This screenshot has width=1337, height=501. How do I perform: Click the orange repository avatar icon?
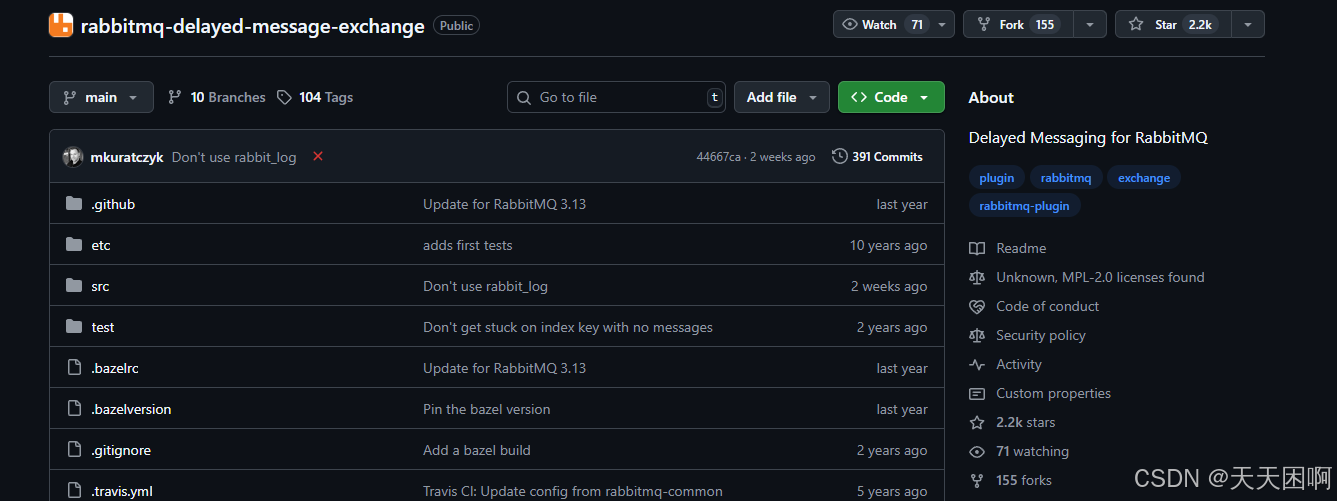coord(61,25)
